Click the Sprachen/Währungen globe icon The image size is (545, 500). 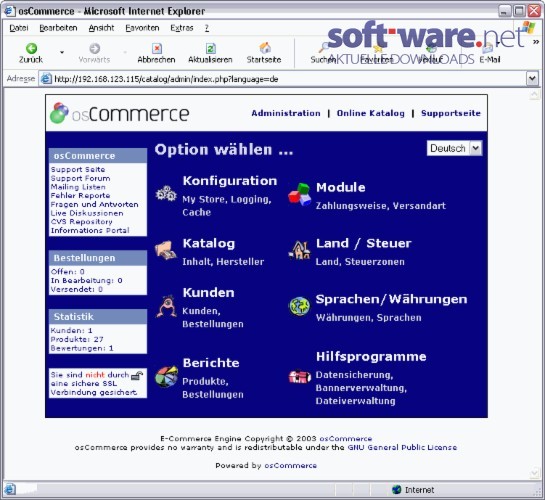(x=299, y=306)
